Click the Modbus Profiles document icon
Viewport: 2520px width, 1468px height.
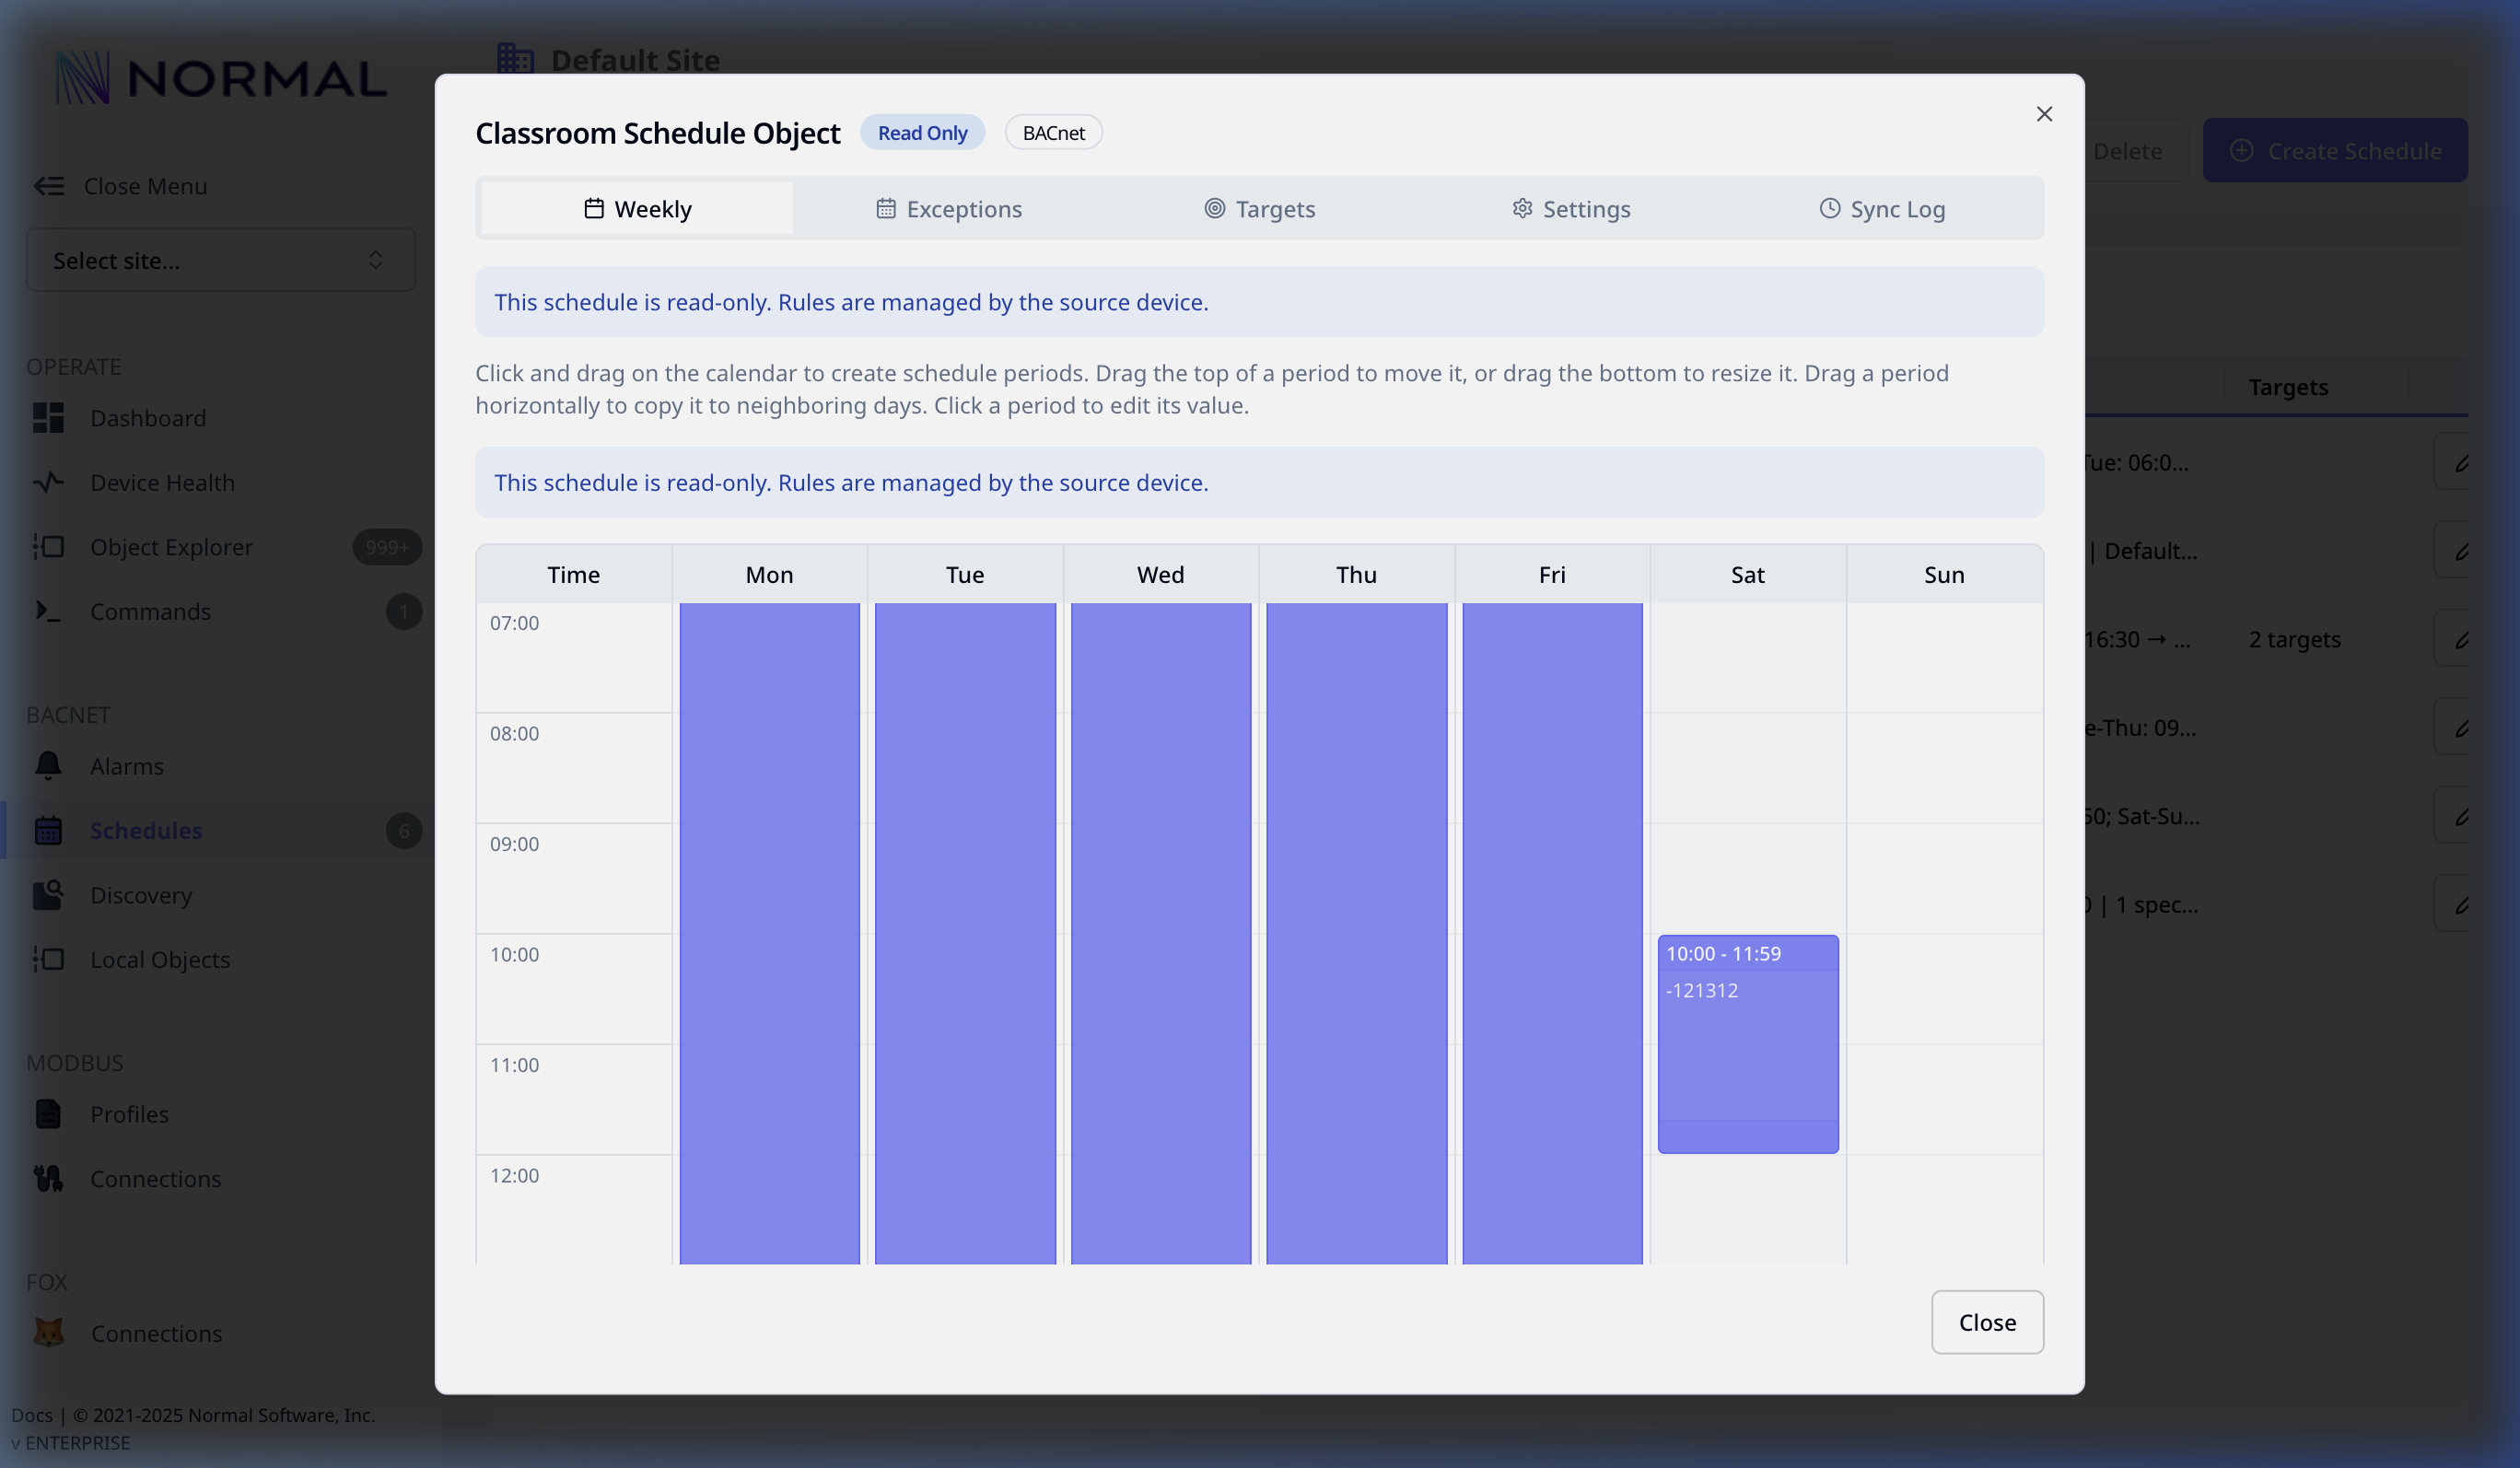[48, 1114]
